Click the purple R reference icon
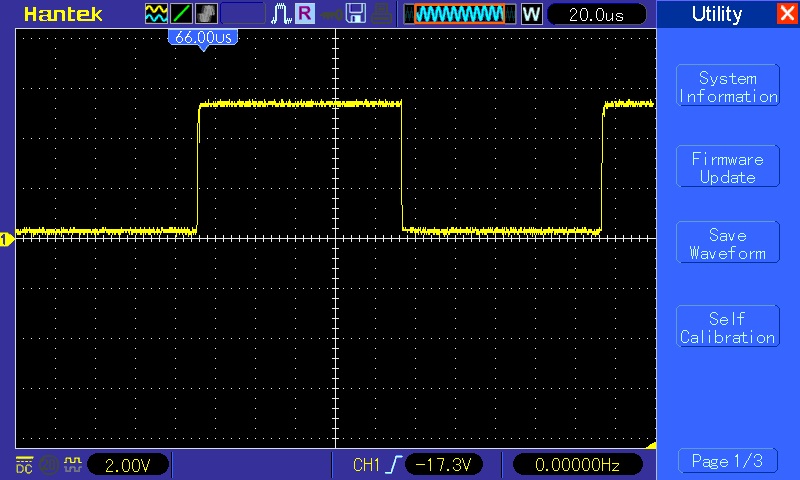The height and width of the screenshot is (480, 800). 303,14
